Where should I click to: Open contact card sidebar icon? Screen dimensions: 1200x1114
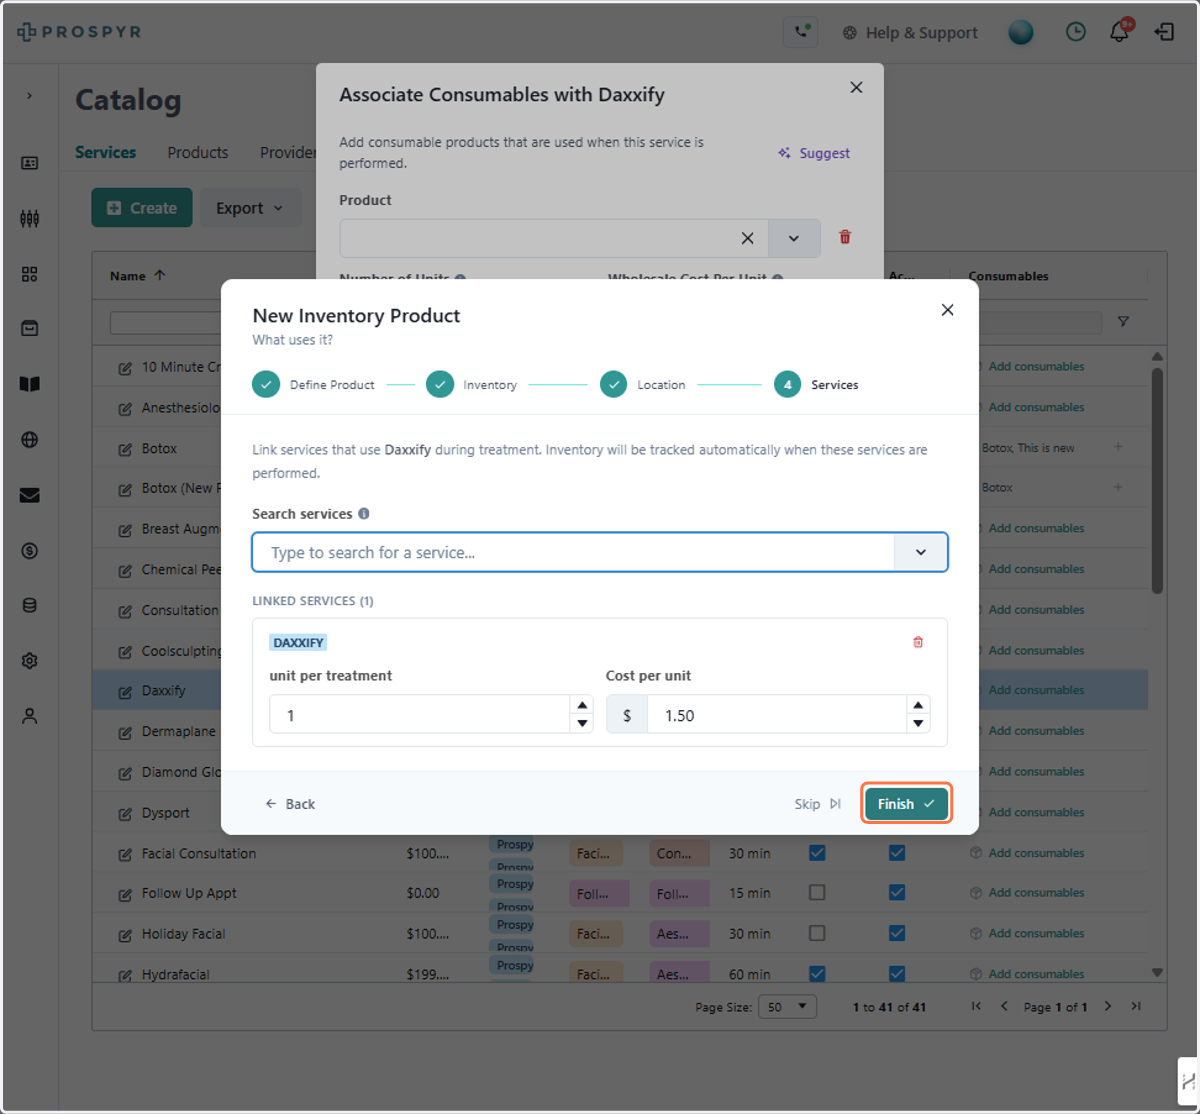[x=30, y=163]
